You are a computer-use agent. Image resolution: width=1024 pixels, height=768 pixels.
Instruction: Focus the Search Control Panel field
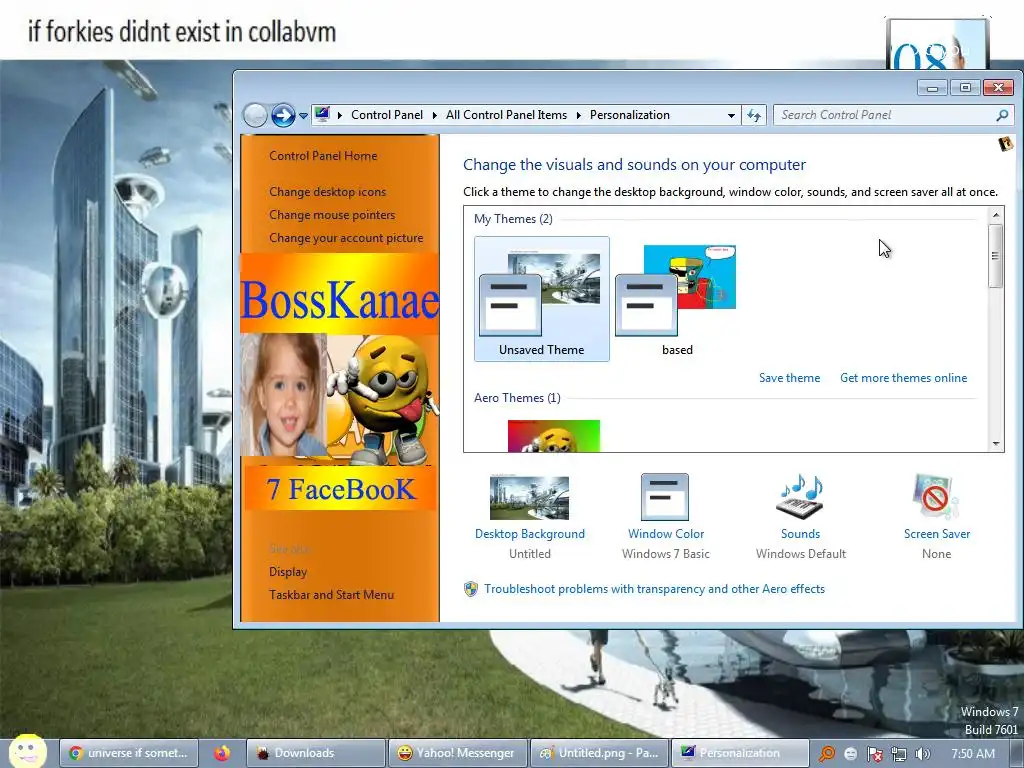[893, 115]
